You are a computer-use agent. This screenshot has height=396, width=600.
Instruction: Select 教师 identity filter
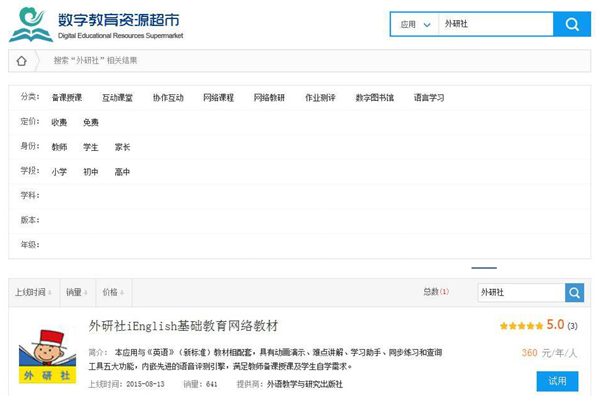(59, 147)
